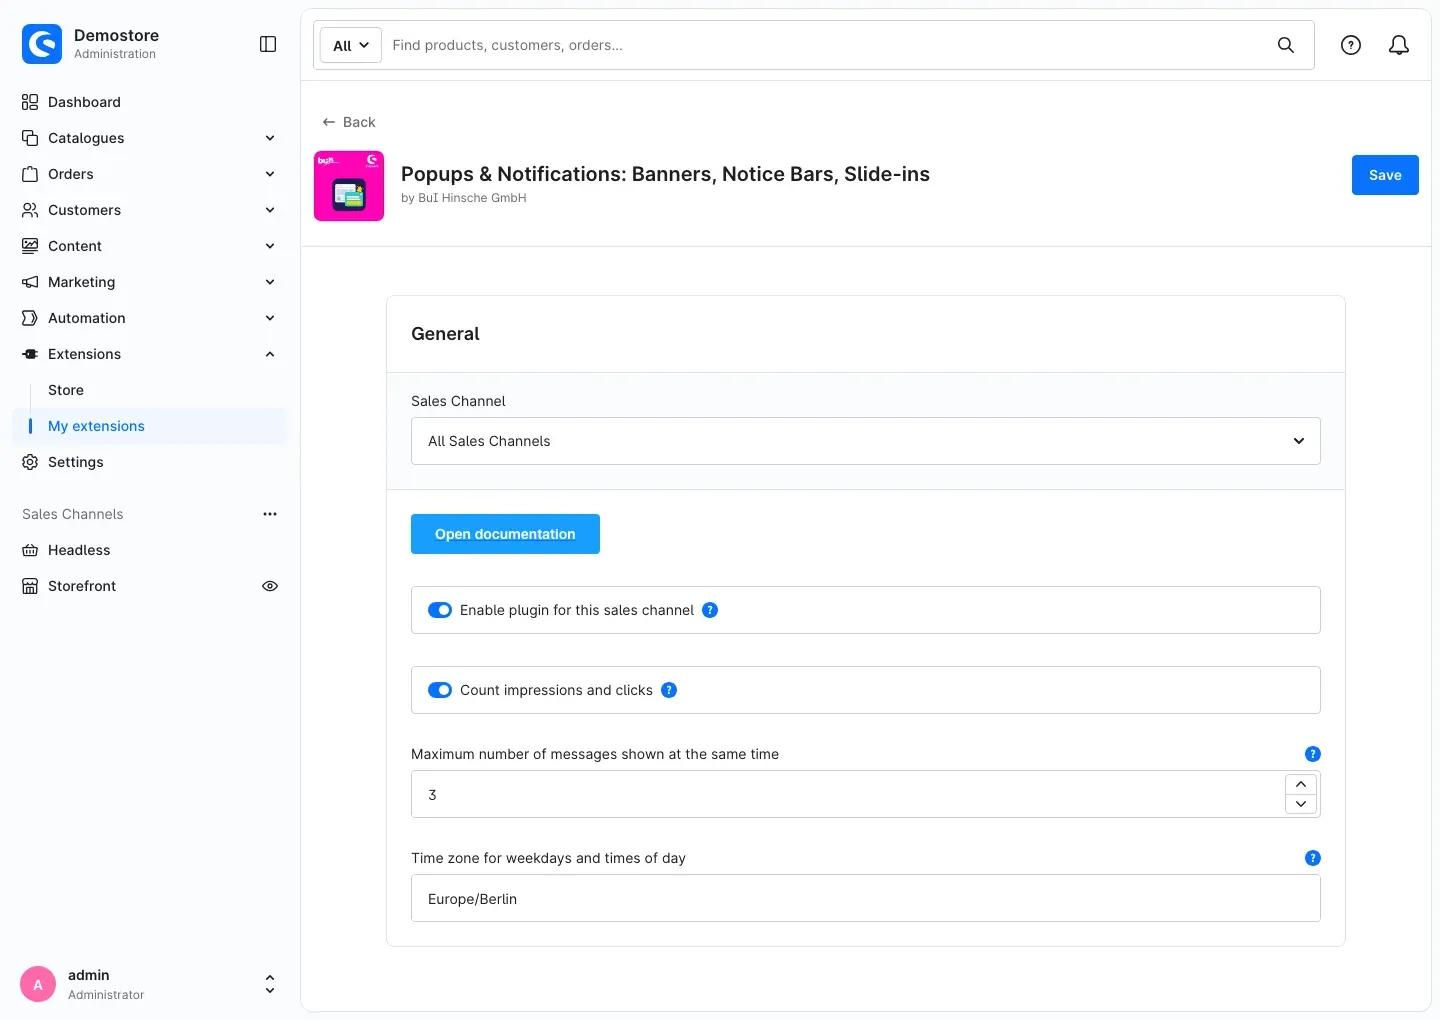The height and width of the screenshot is (1020, 1440).
Task: Collapse the sidebar with the panel icon
Action: [268, 44]
